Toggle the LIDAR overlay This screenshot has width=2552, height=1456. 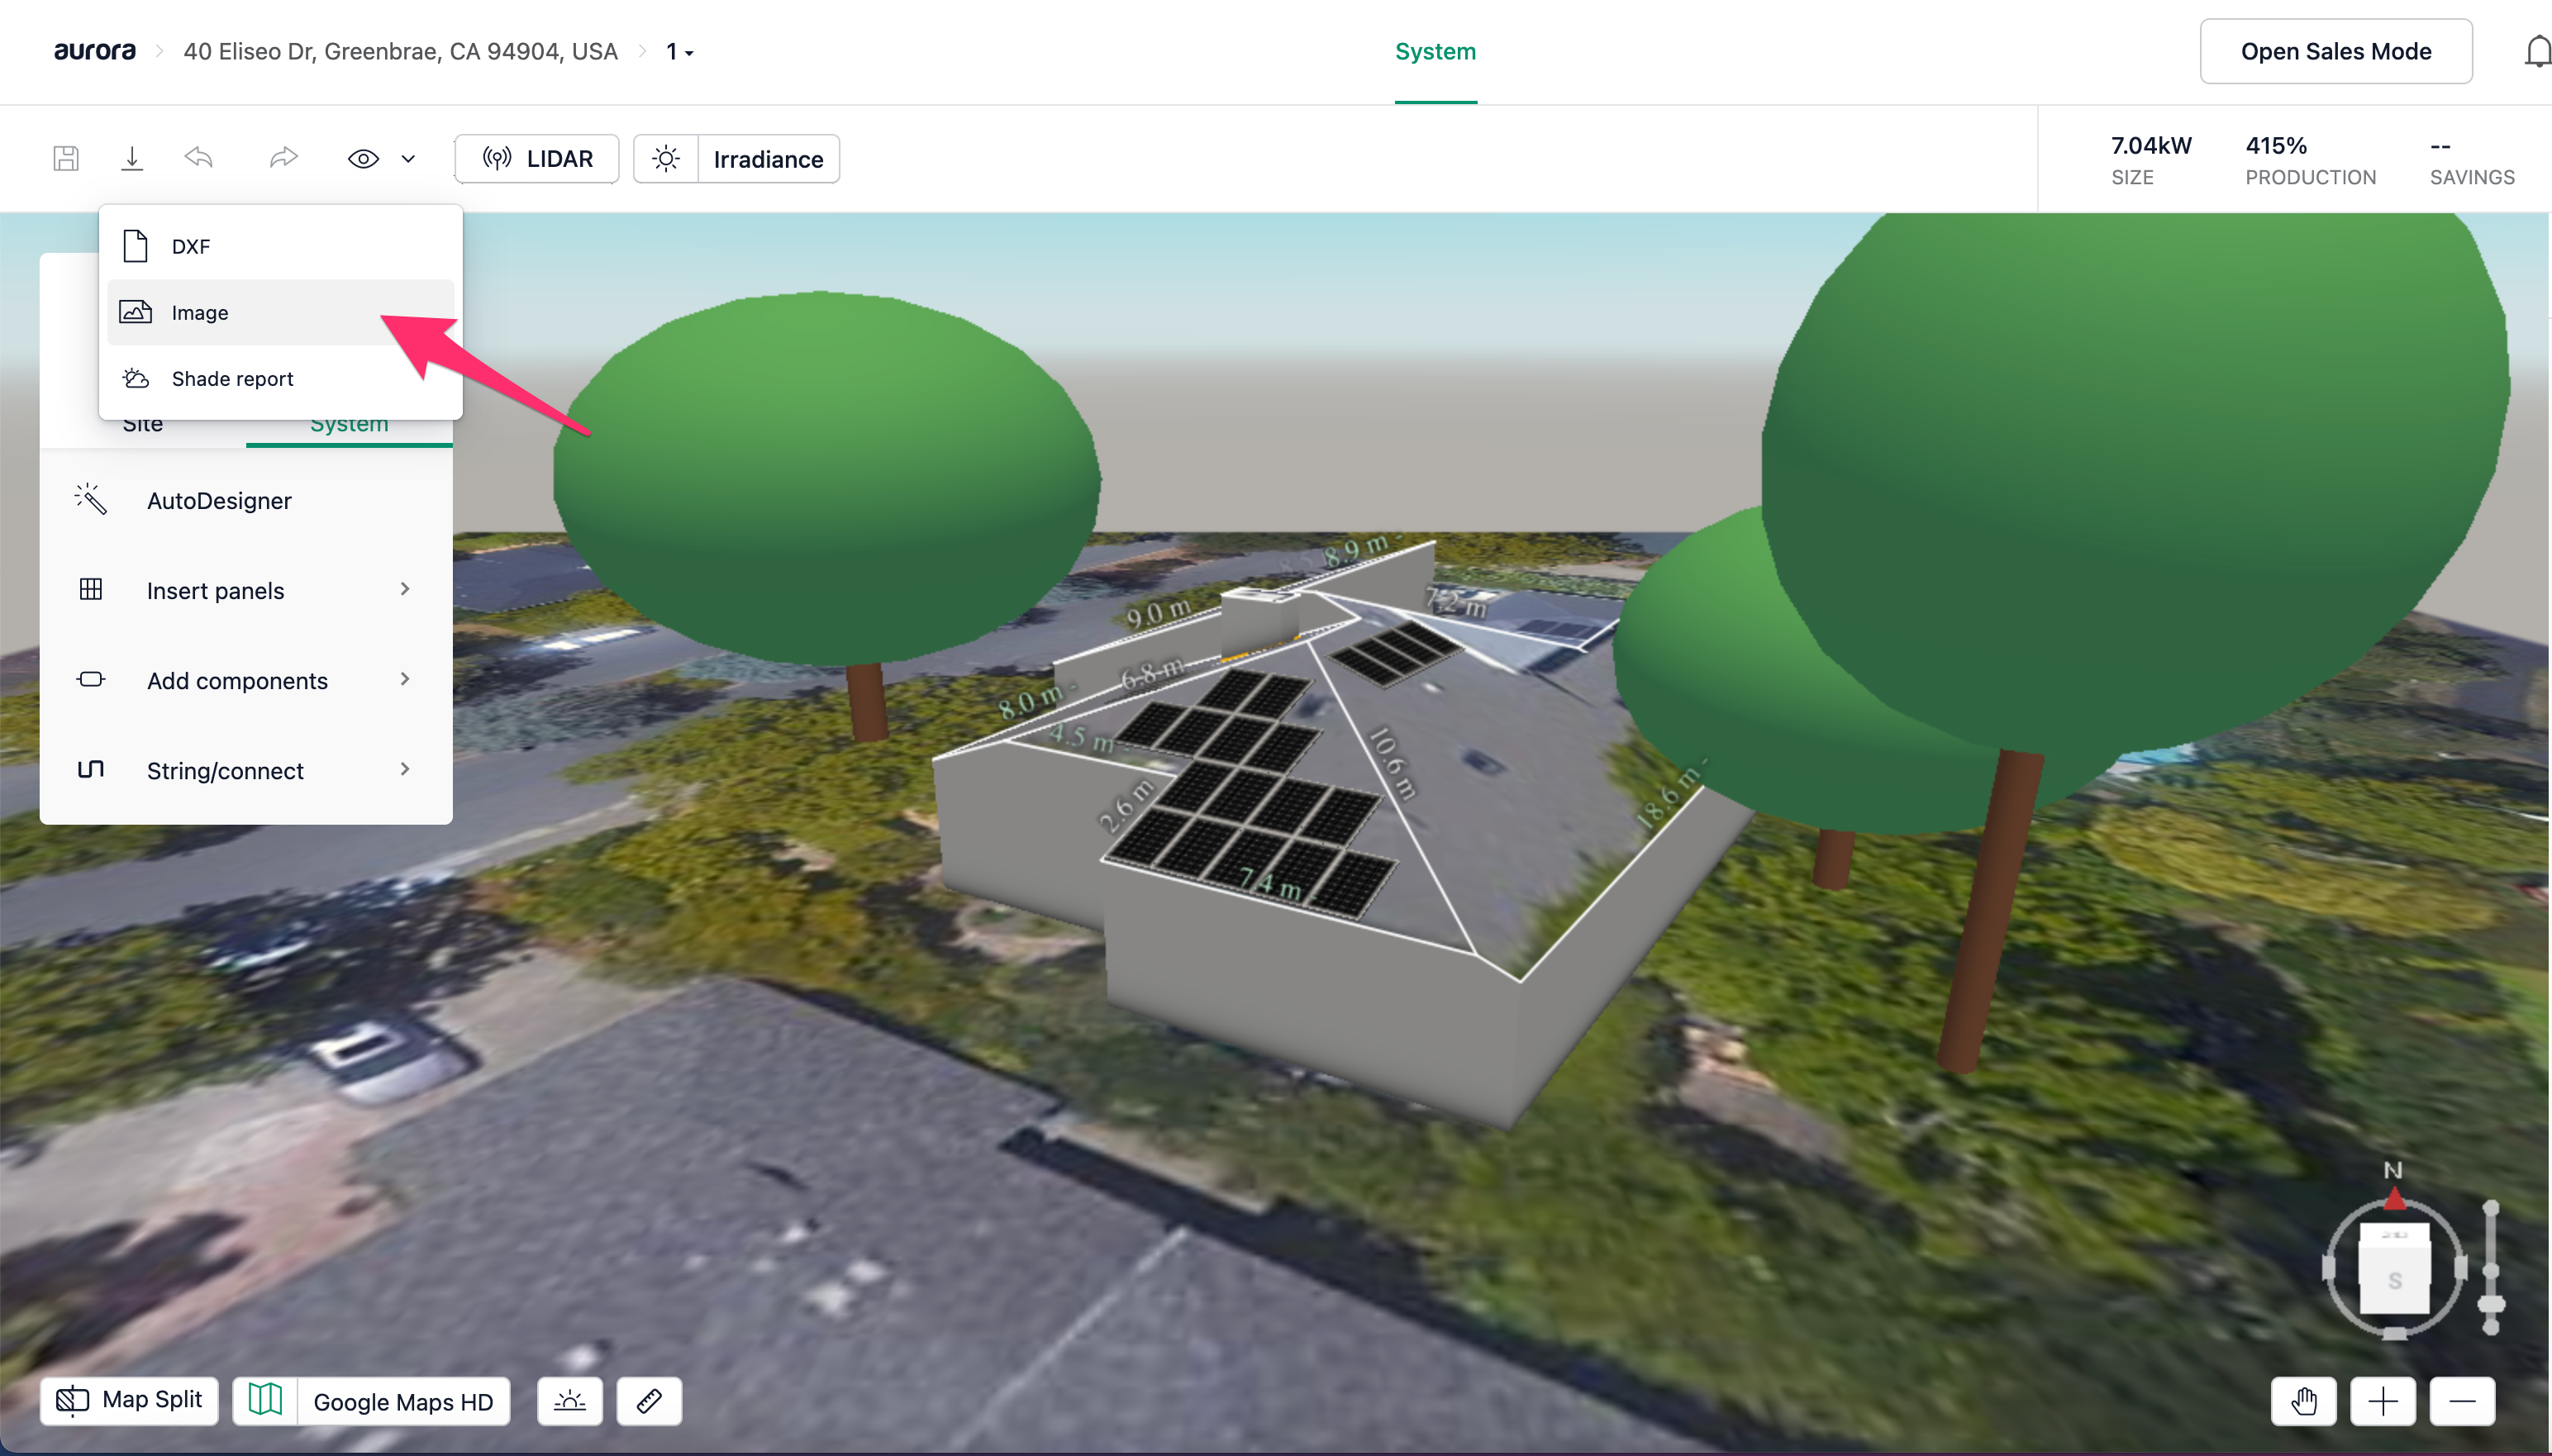(537, 158)
